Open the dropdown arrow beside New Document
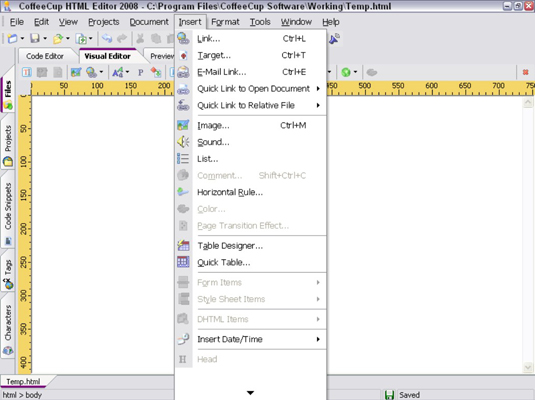 coord(22,39)
